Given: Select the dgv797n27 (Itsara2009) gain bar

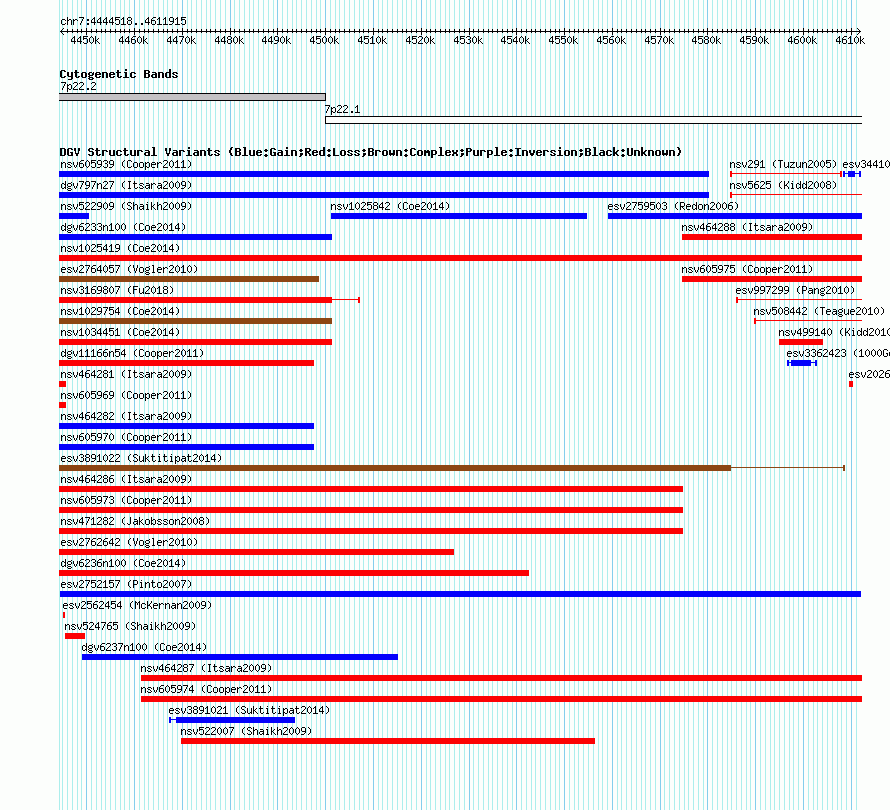Looking at the screenshot, I should (x=384, y=195).
